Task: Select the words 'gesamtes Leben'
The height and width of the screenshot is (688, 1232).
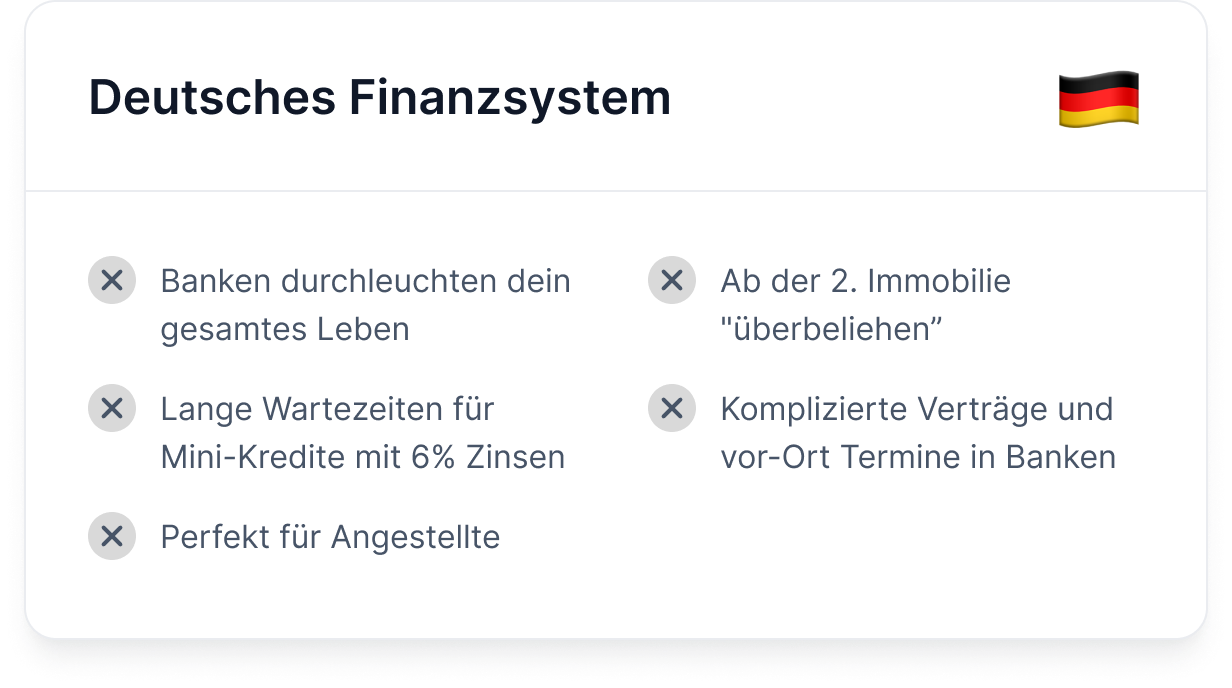Action: pos(285,329)
